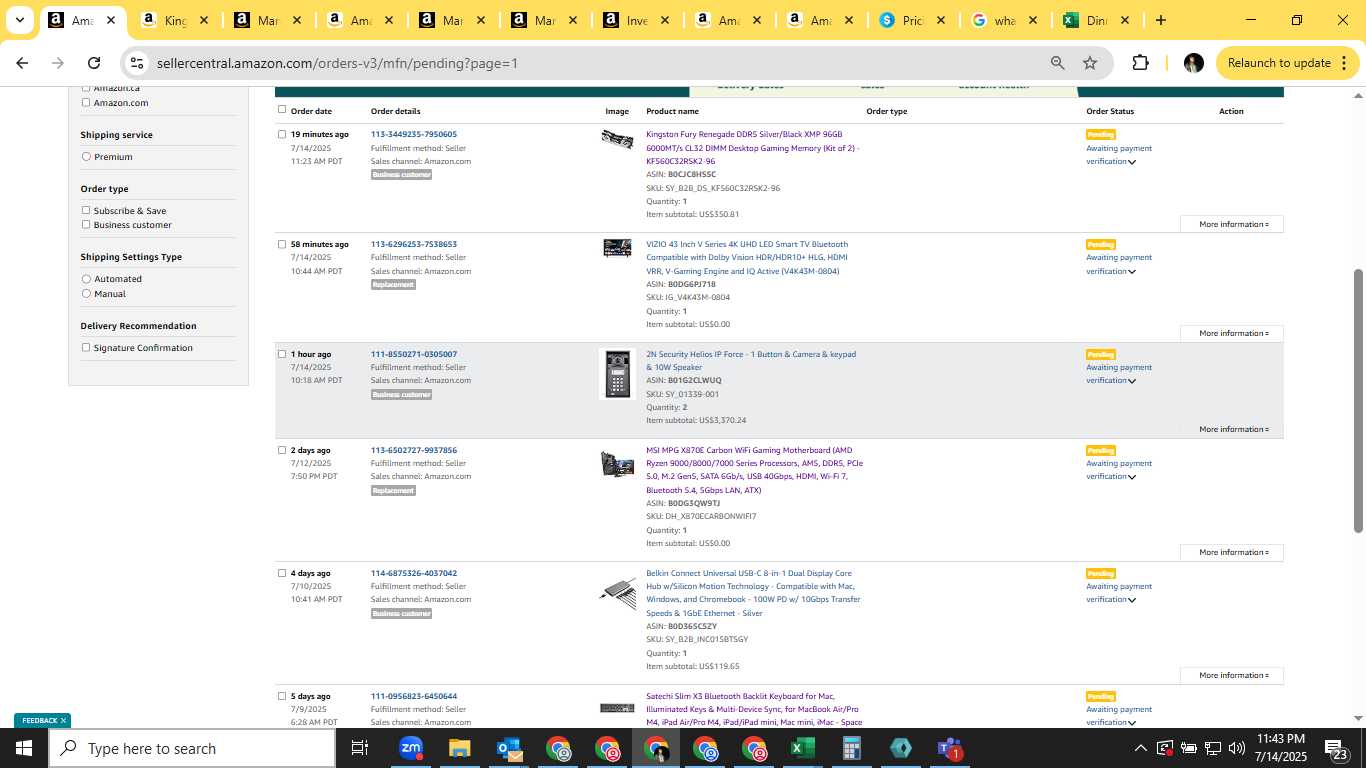Open the Kingston Fury memory product image
This screenshot has height=768, width=1366.
click(617, 139)
